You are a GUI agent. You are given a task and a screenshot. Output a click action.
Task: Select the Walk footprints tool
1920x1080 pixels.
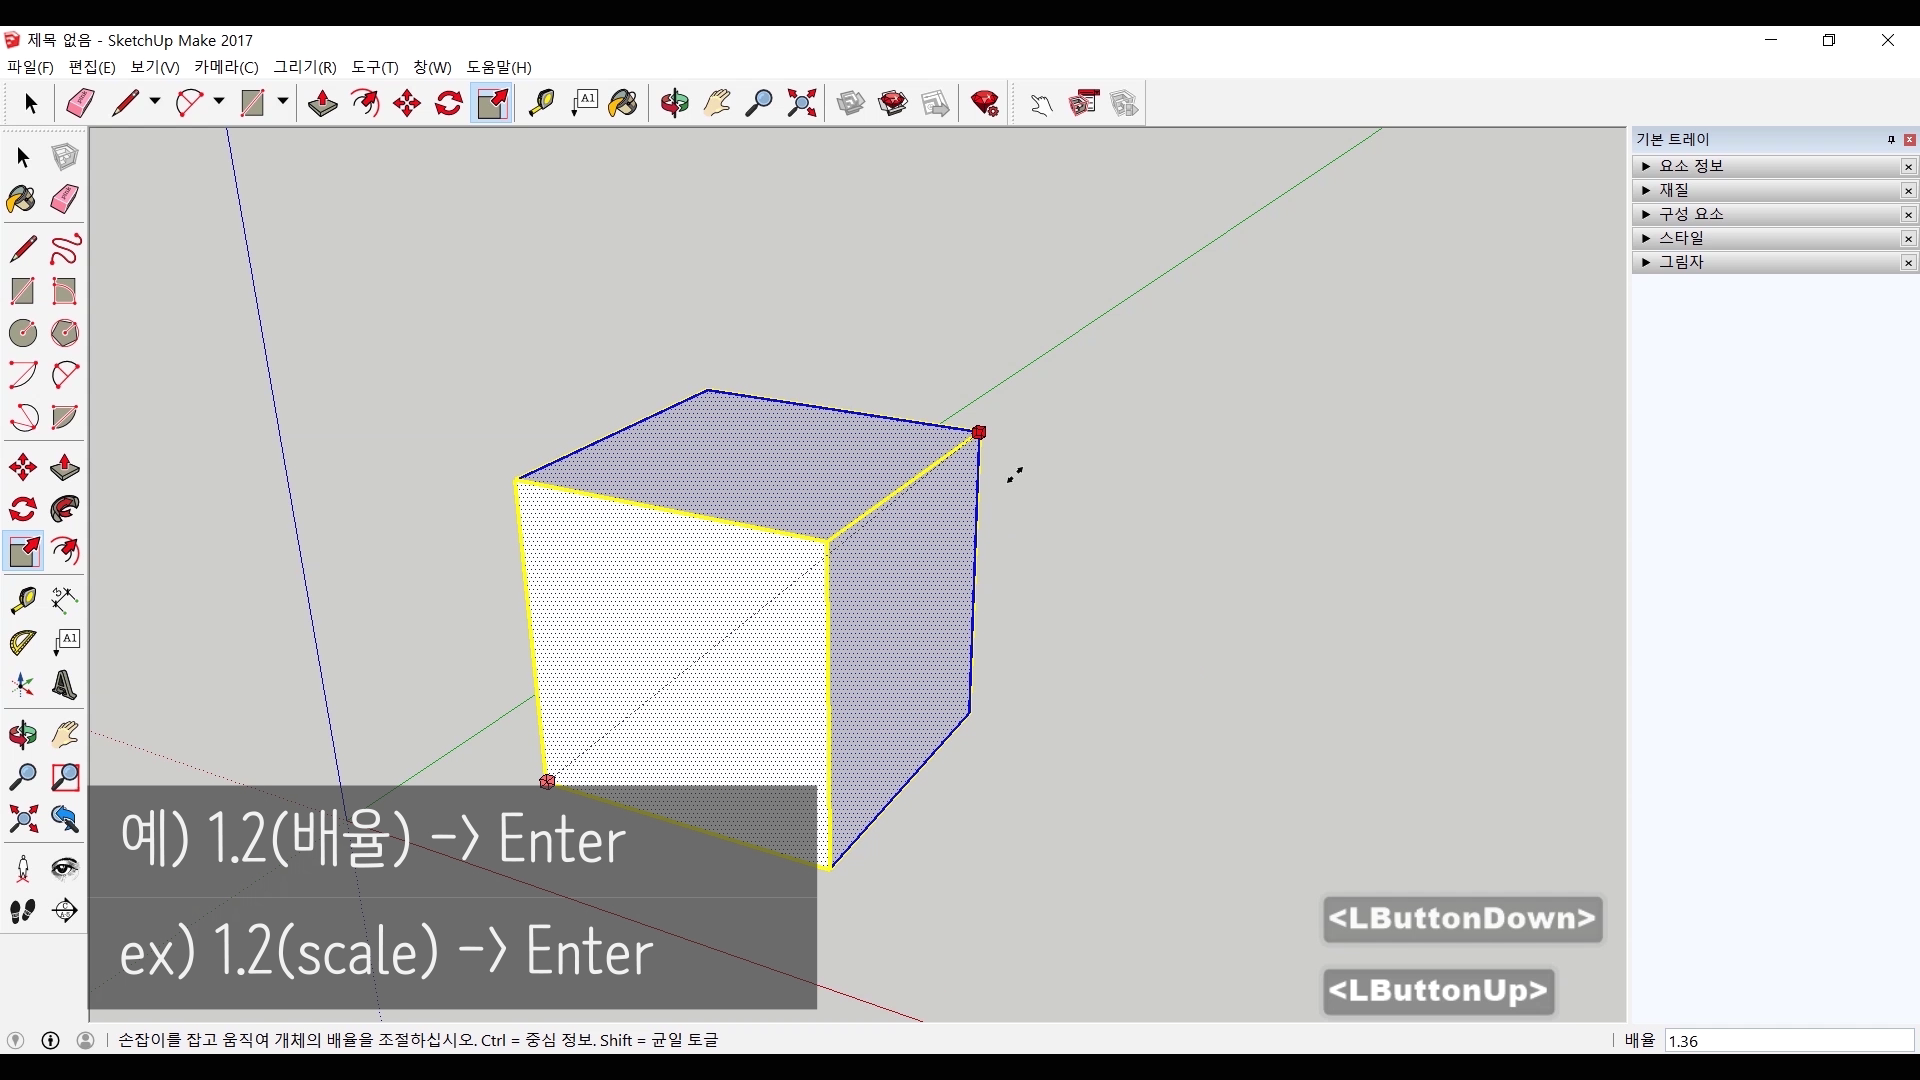pyautogui.click(x=22, y=911)
